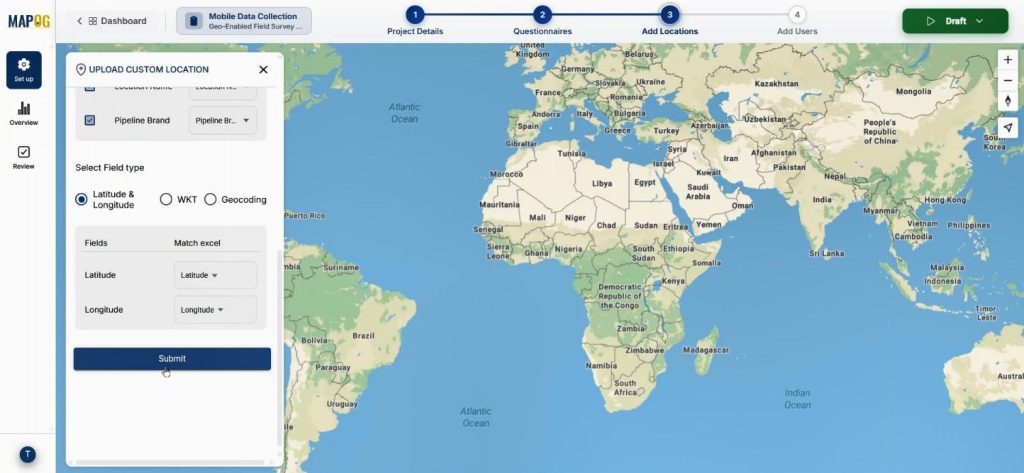The image size is (1024, 473).
Task: Click the panel vertical scrollbar
Action: coord(280,346)
